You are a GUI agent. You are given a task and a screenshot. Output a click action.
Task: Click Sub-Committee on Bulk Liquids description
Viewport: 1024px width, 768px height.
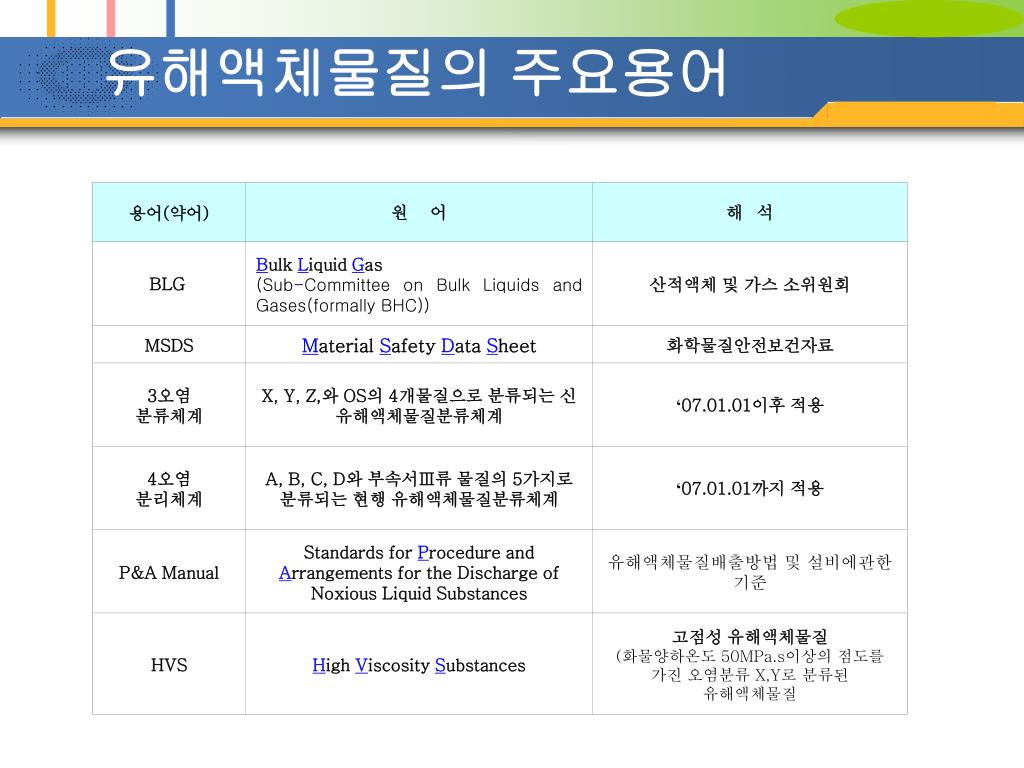pyautogui.click(x=419, y=295)
